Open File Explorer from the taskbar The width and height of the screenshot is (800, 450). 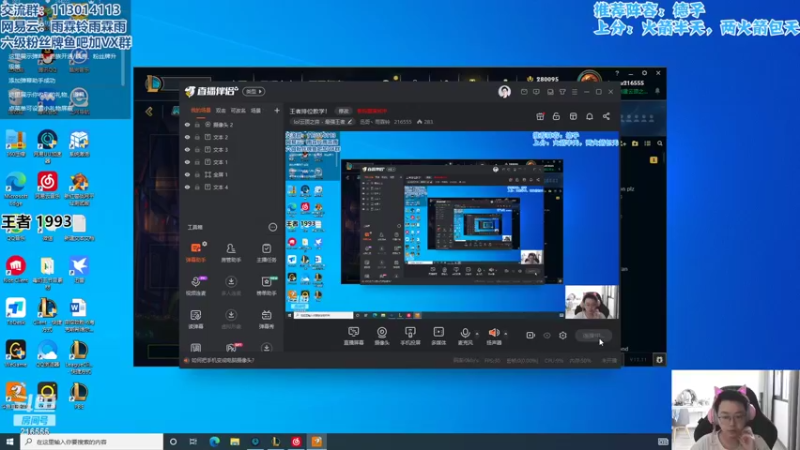235,441
